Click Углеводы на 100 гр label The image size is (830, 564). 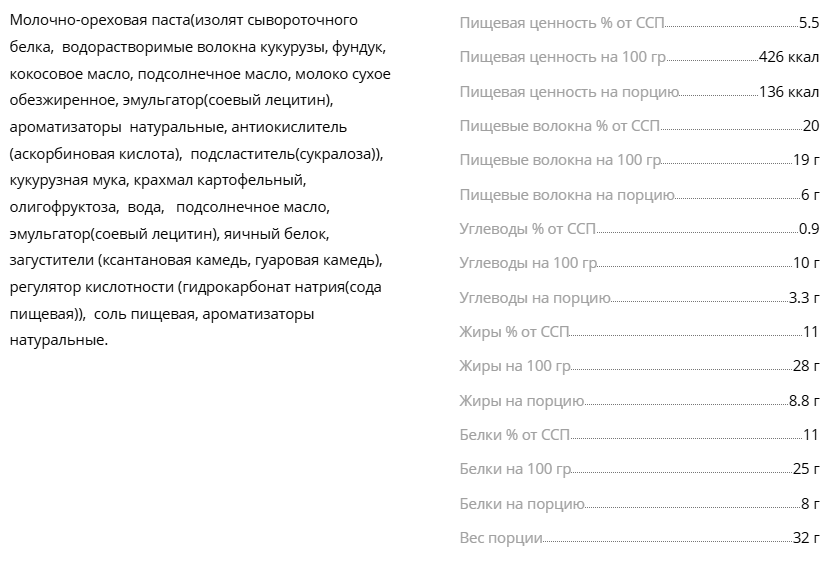(528, 263)
